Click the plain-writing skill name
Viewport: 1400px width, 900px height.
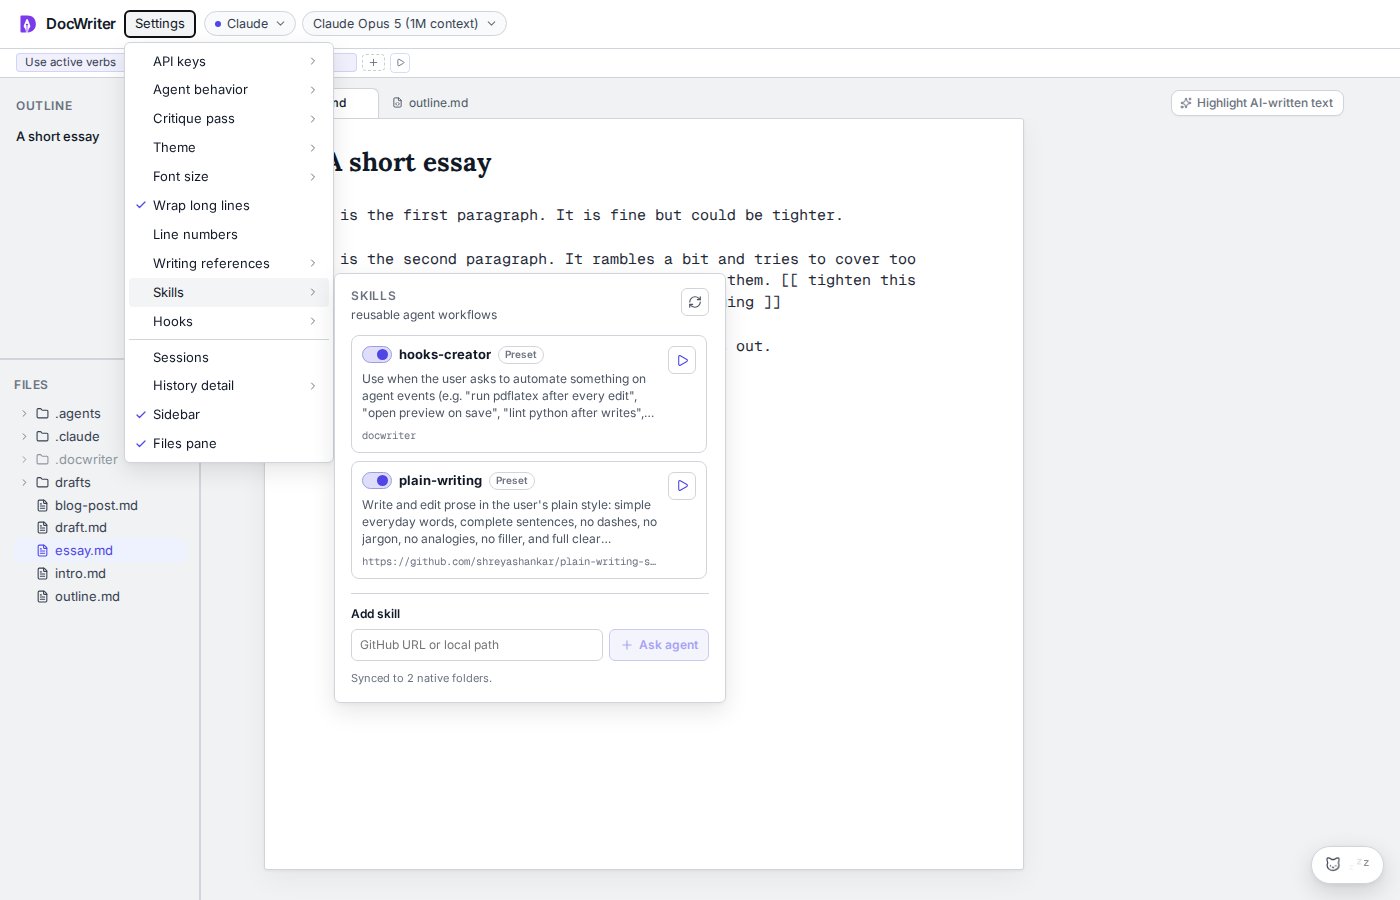(x=440, y=481)
